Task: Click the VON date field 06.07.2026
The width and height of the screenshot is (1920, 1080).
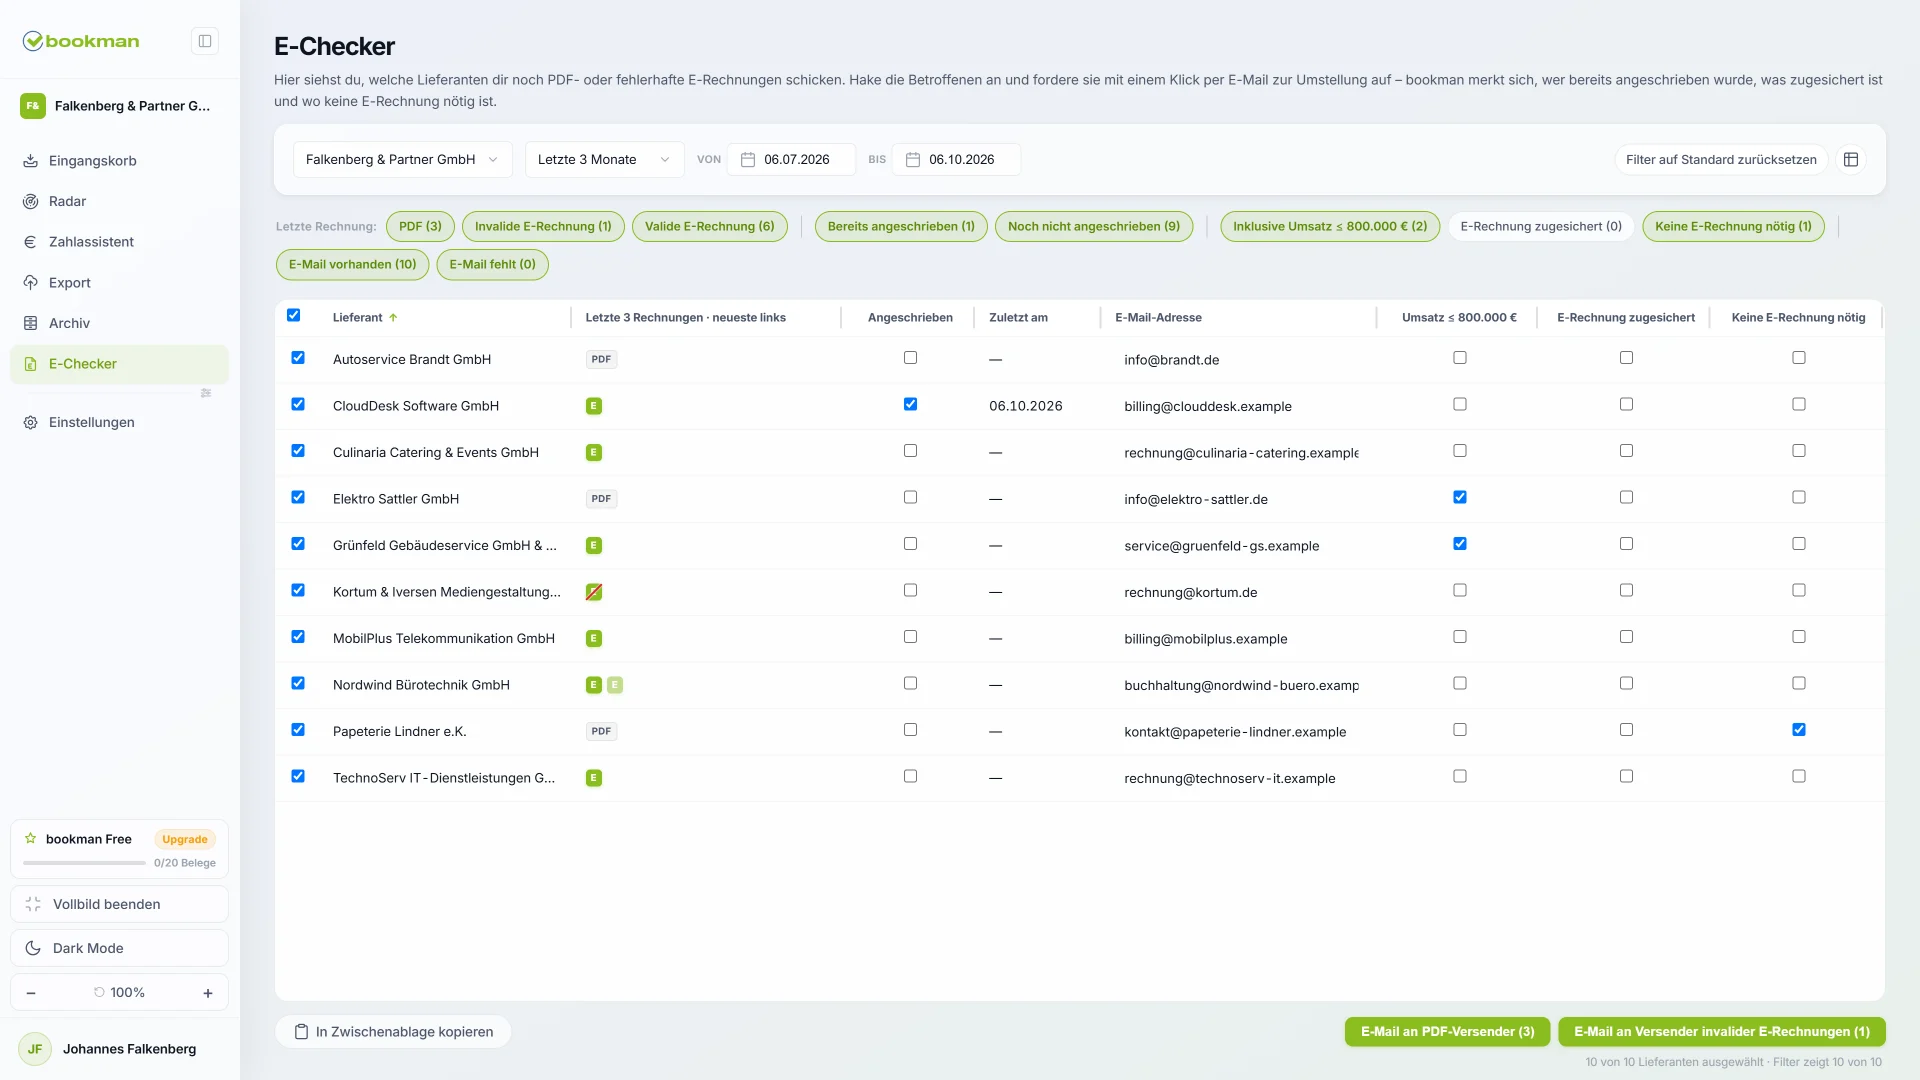Action: click(x=791, y=160)
